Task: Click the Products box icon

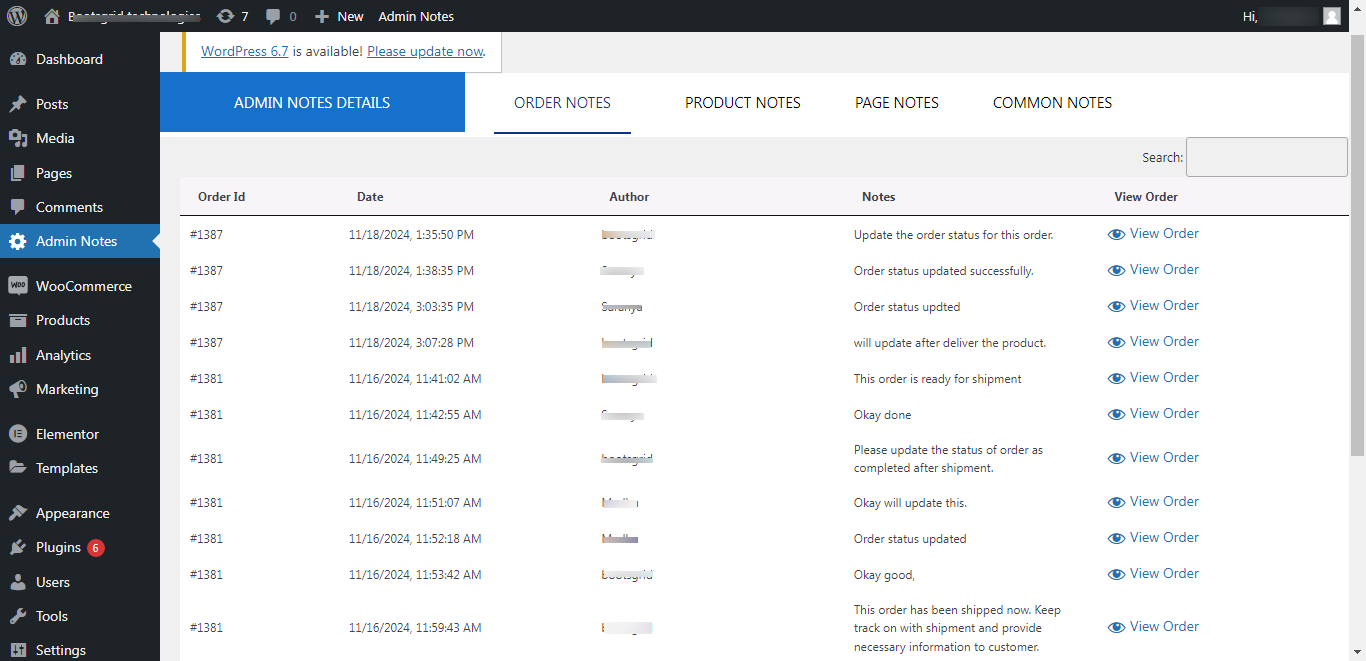Action: (18, 320)
